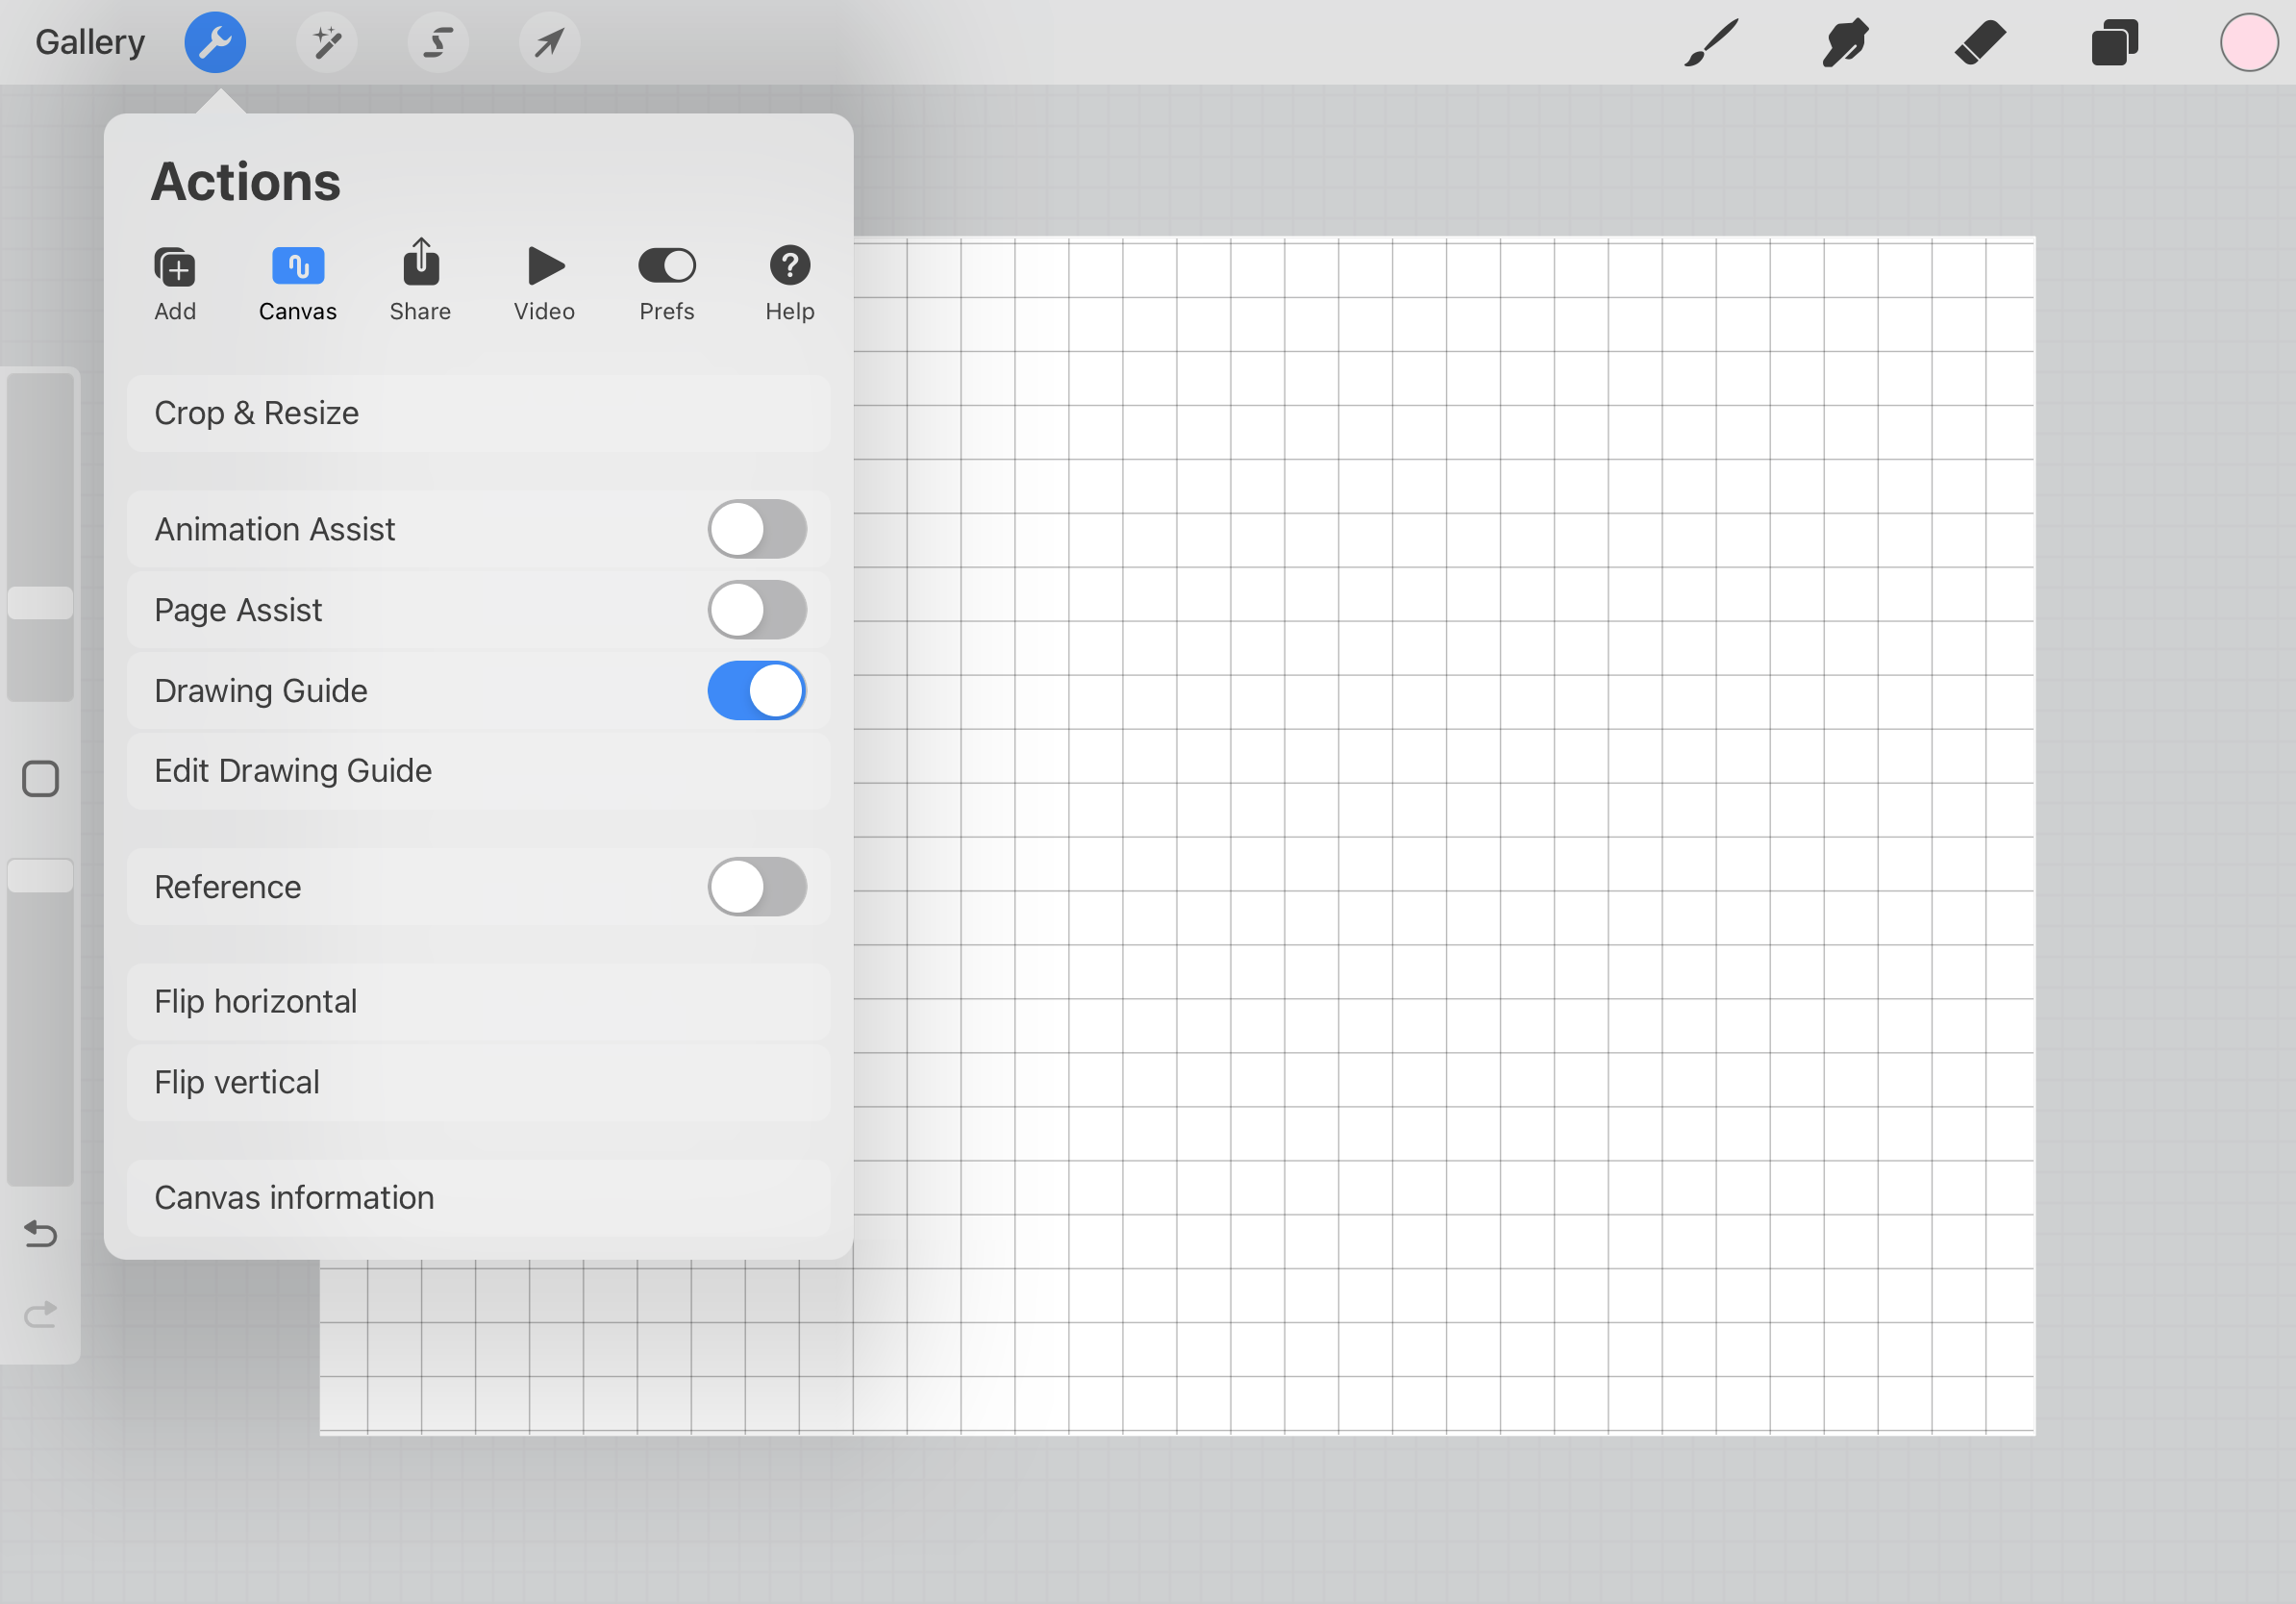Viewport: 2296px width, 1604px height.
Task: Enable the Reference companion
Action: [x=757, y=887]
